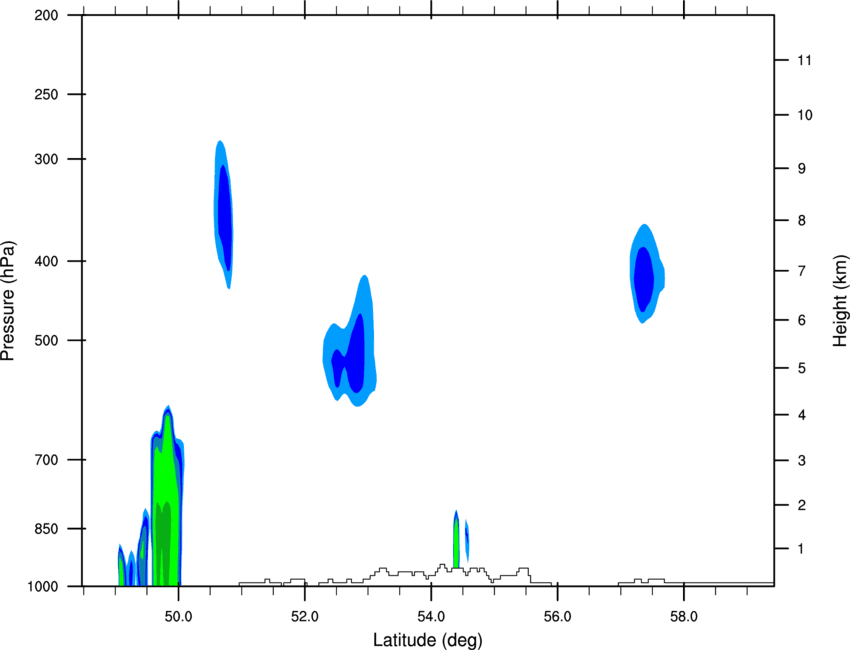Click latitude tick label 54.0
This screenshot has width=850, height=650.
(x=431, y=617)
